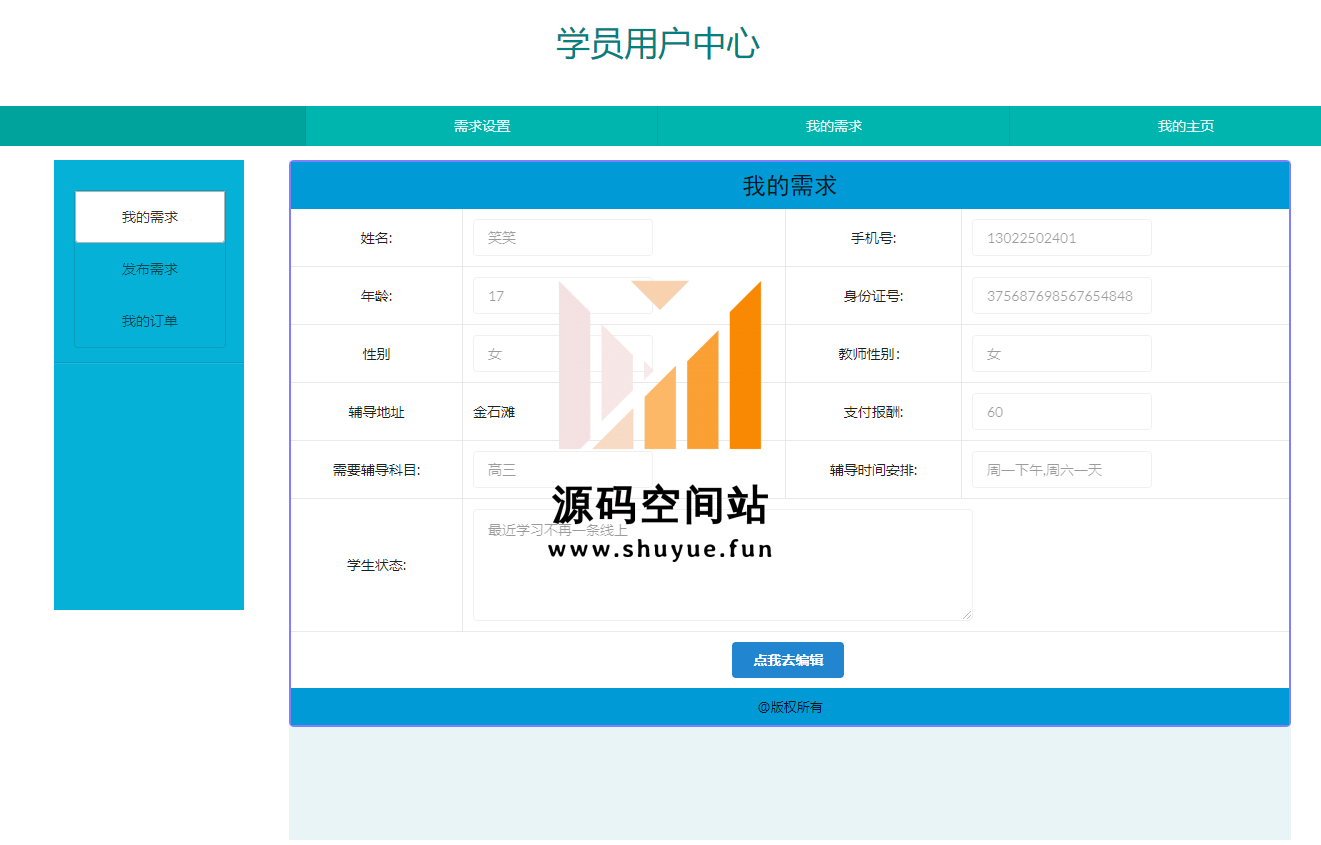Click the 手机号: label
The height and width of the screenshot is (845, 1321).
(x=874, y=238)
